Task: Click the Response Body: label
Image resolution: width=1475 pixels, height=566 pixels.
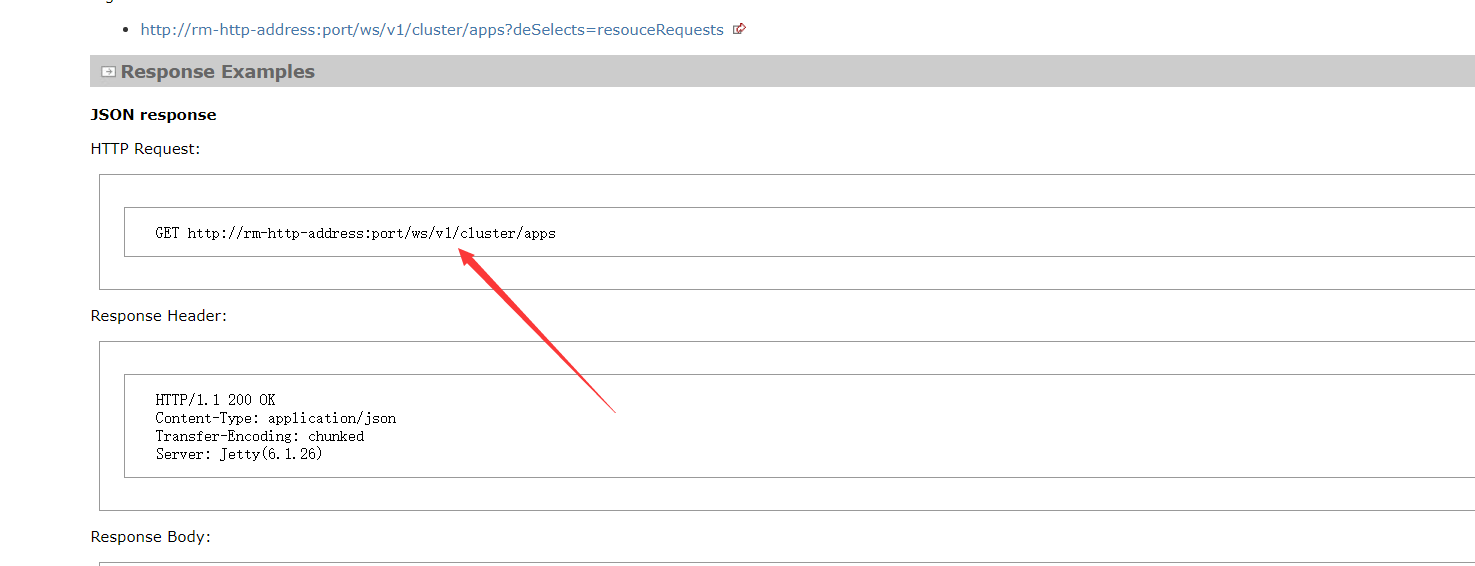Action: point(151,537)
